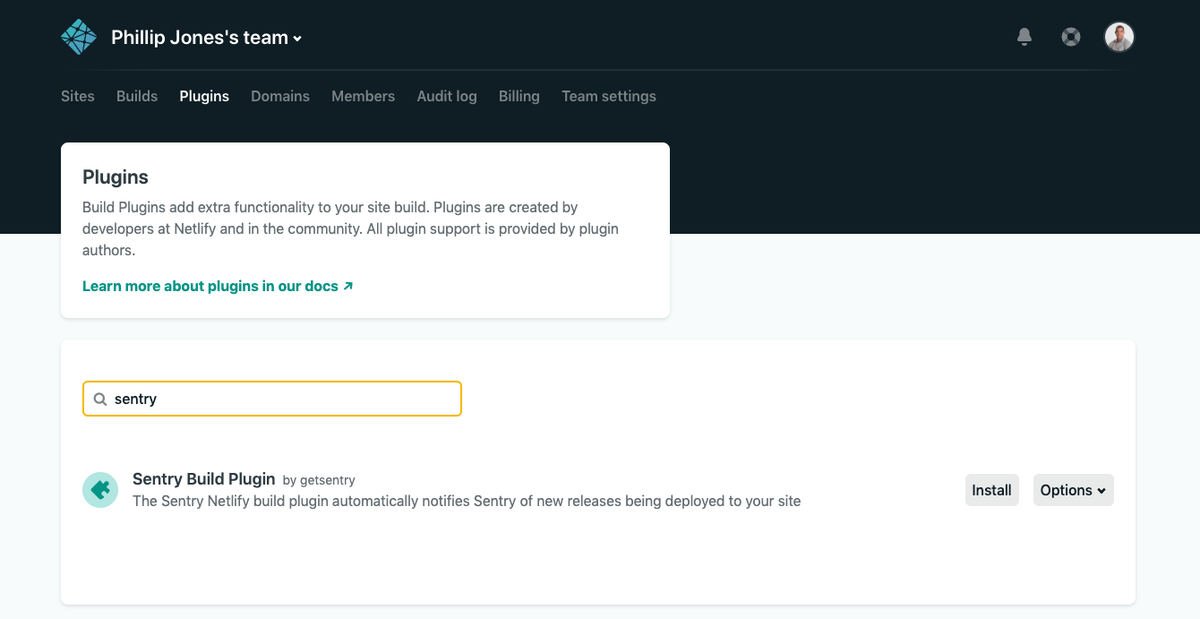Open the user avatar menu
Image resolution: width=1200 pixels, height=619 pixels.
tap(1119, 36)
